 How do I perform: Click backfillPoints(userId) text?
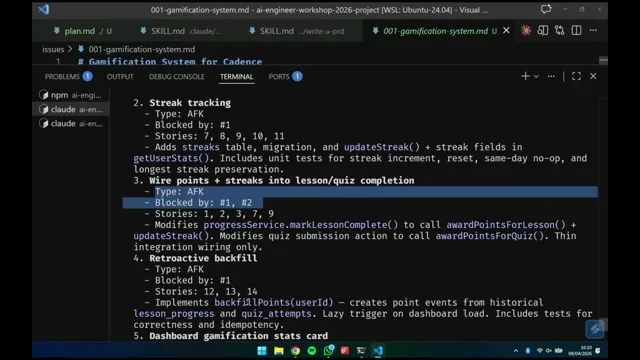(273, 302)
